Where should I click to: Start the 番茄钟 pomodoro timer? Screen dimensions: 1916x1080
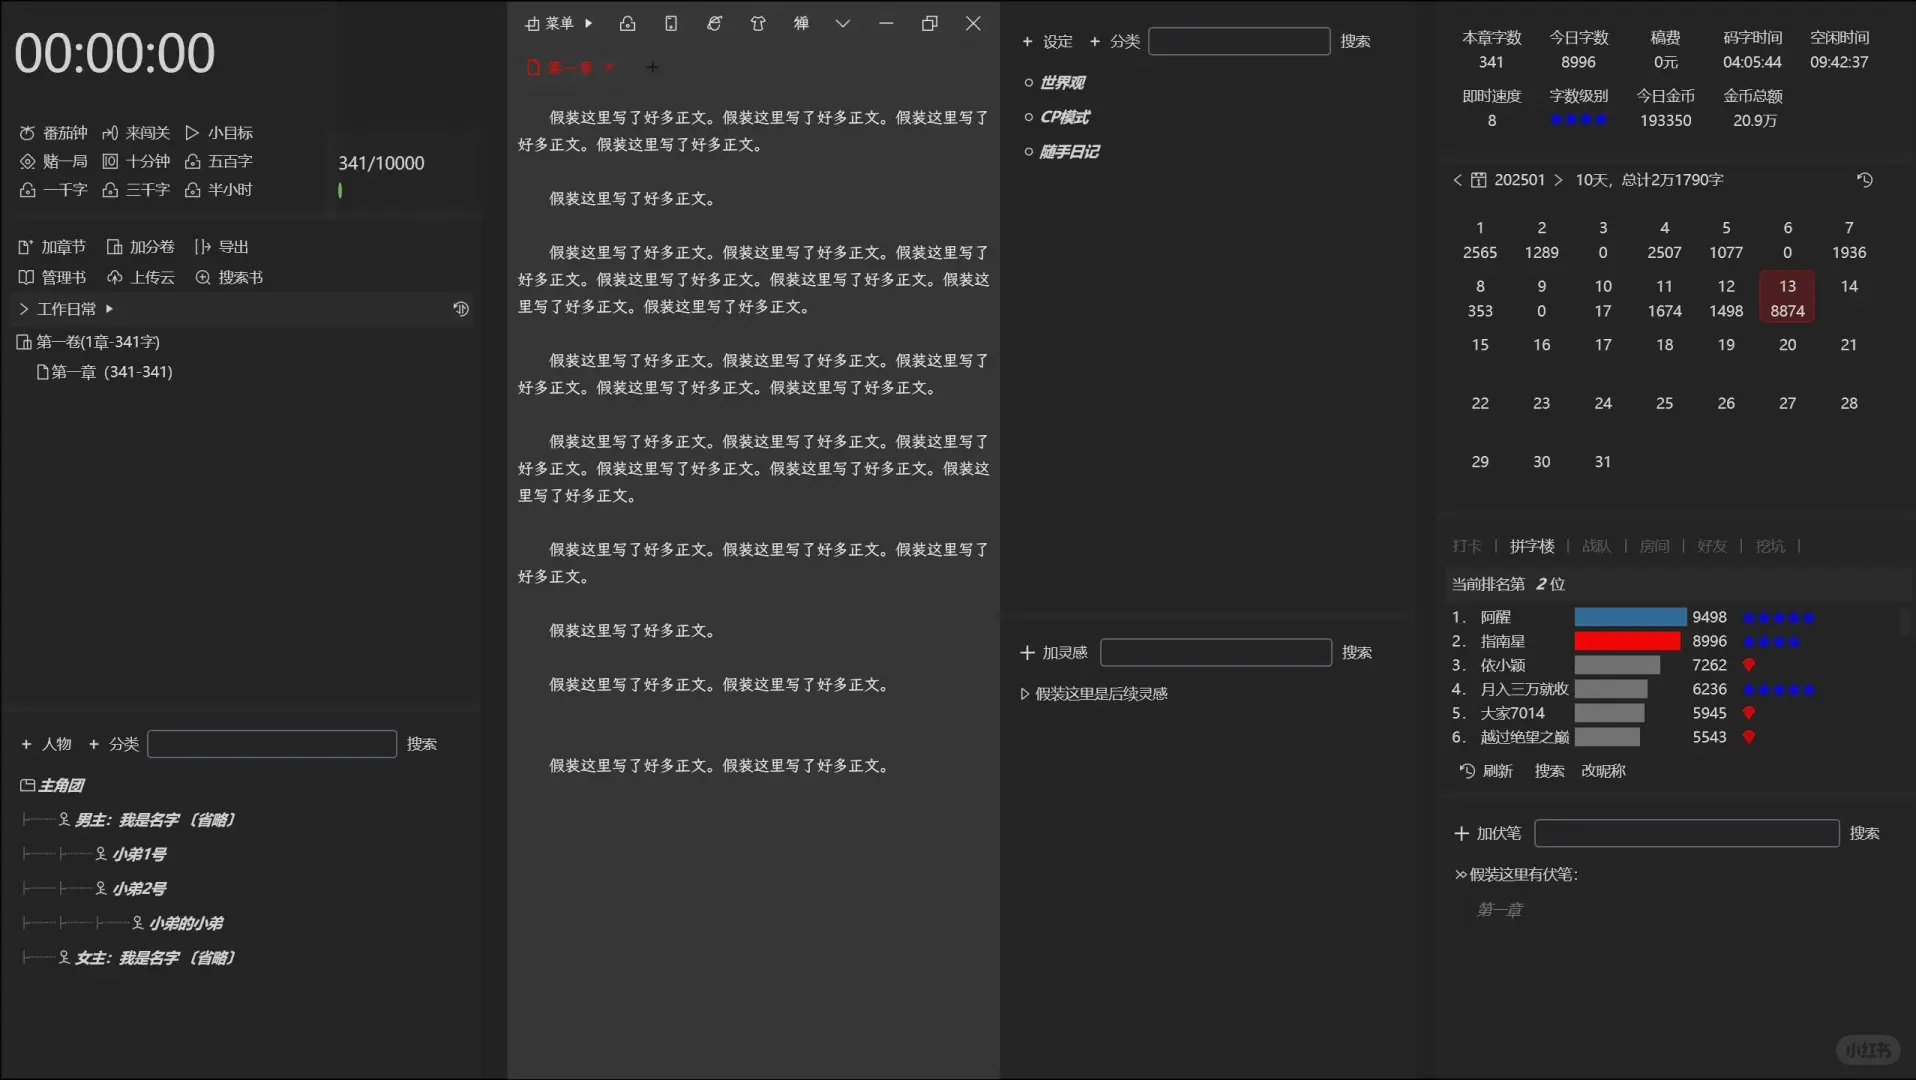pyautogui.click(x=54, y=133)
